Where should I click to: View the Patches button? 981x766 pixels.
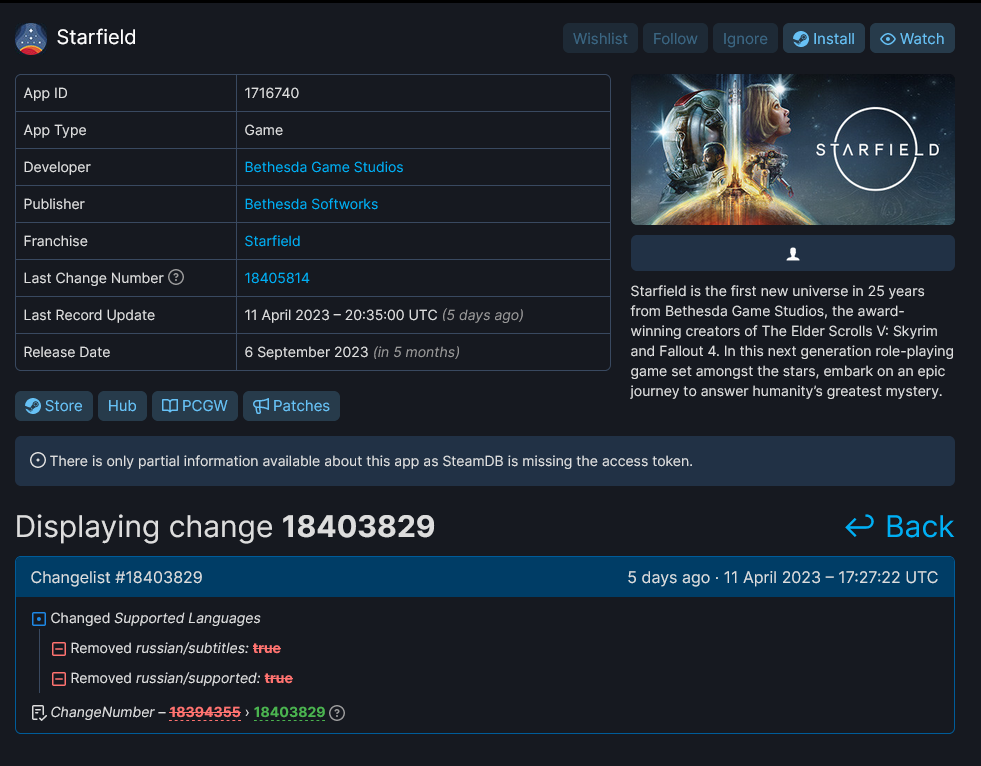click(291, 406)
